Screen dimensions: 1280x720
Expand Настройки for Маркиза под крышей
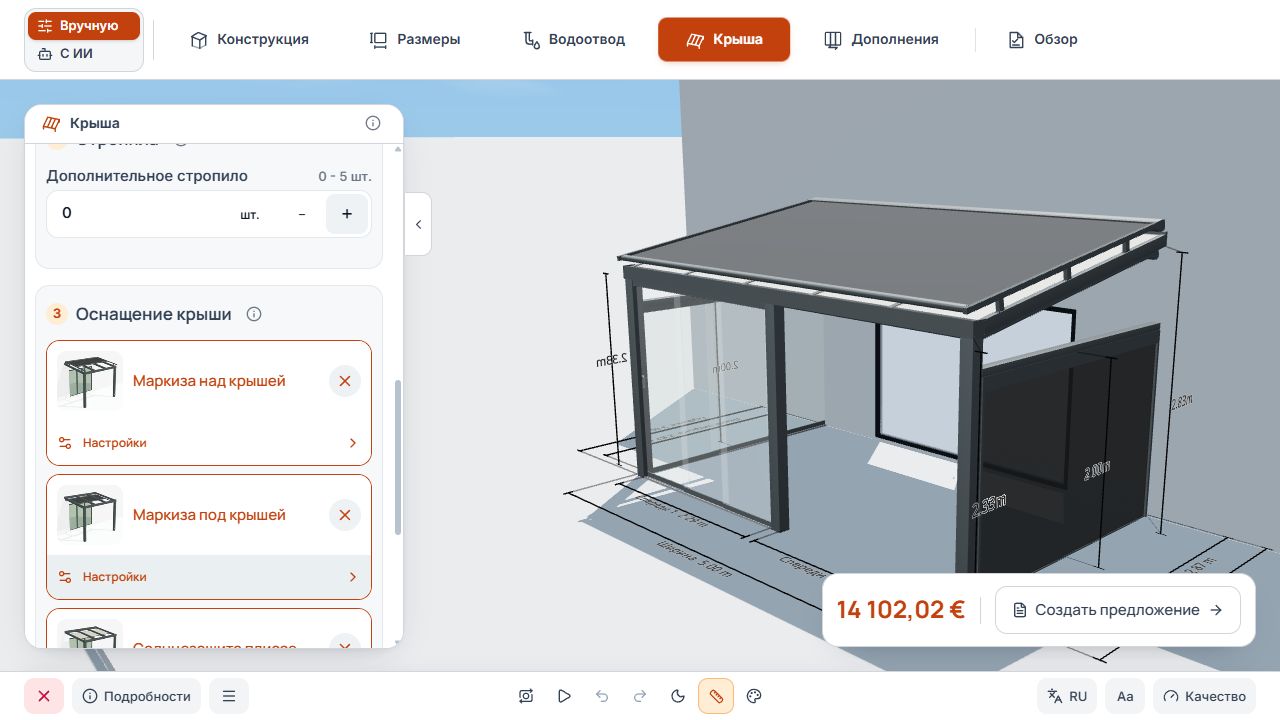pyautogui.click(x=209, y=577)
